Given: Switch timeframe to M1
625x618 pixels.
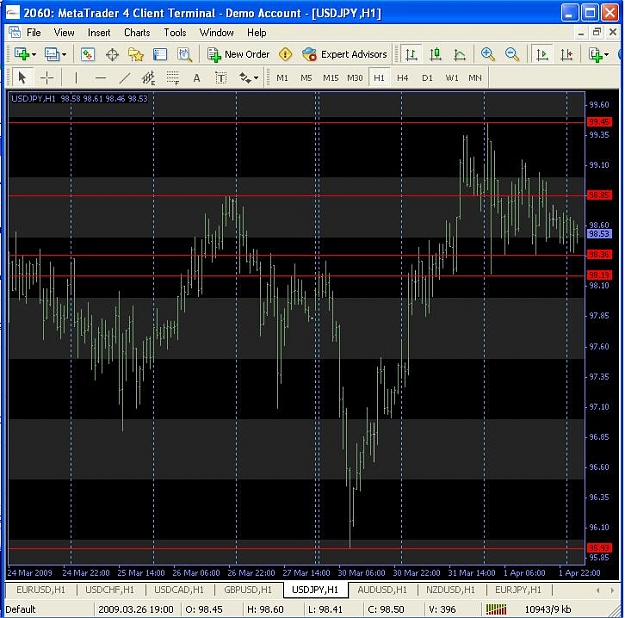Looking at the screenshot, I should point(282,78).
